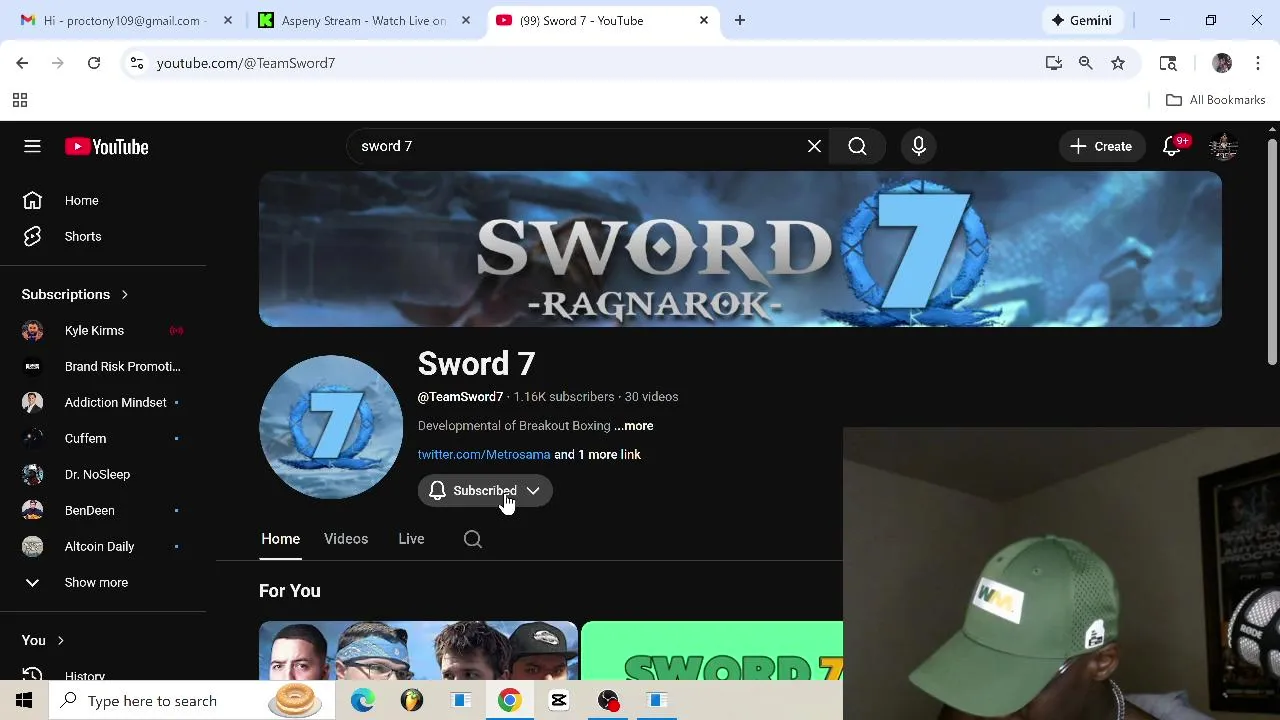Close the Sword 7 YouTube tab

(x=703, y=20)
